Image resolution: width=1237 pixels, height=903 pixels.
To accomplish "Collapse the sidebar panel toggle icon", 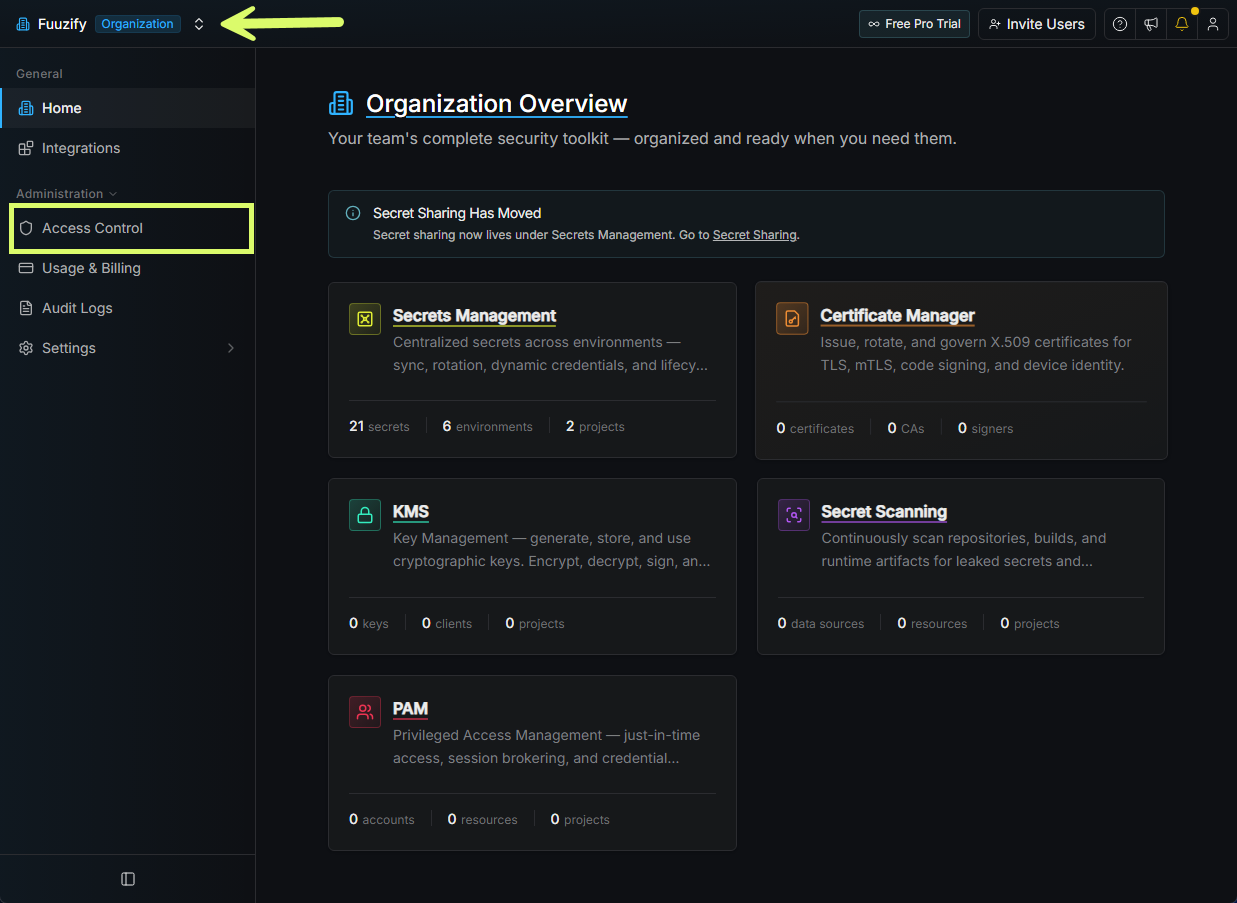I will coord(128,879).
